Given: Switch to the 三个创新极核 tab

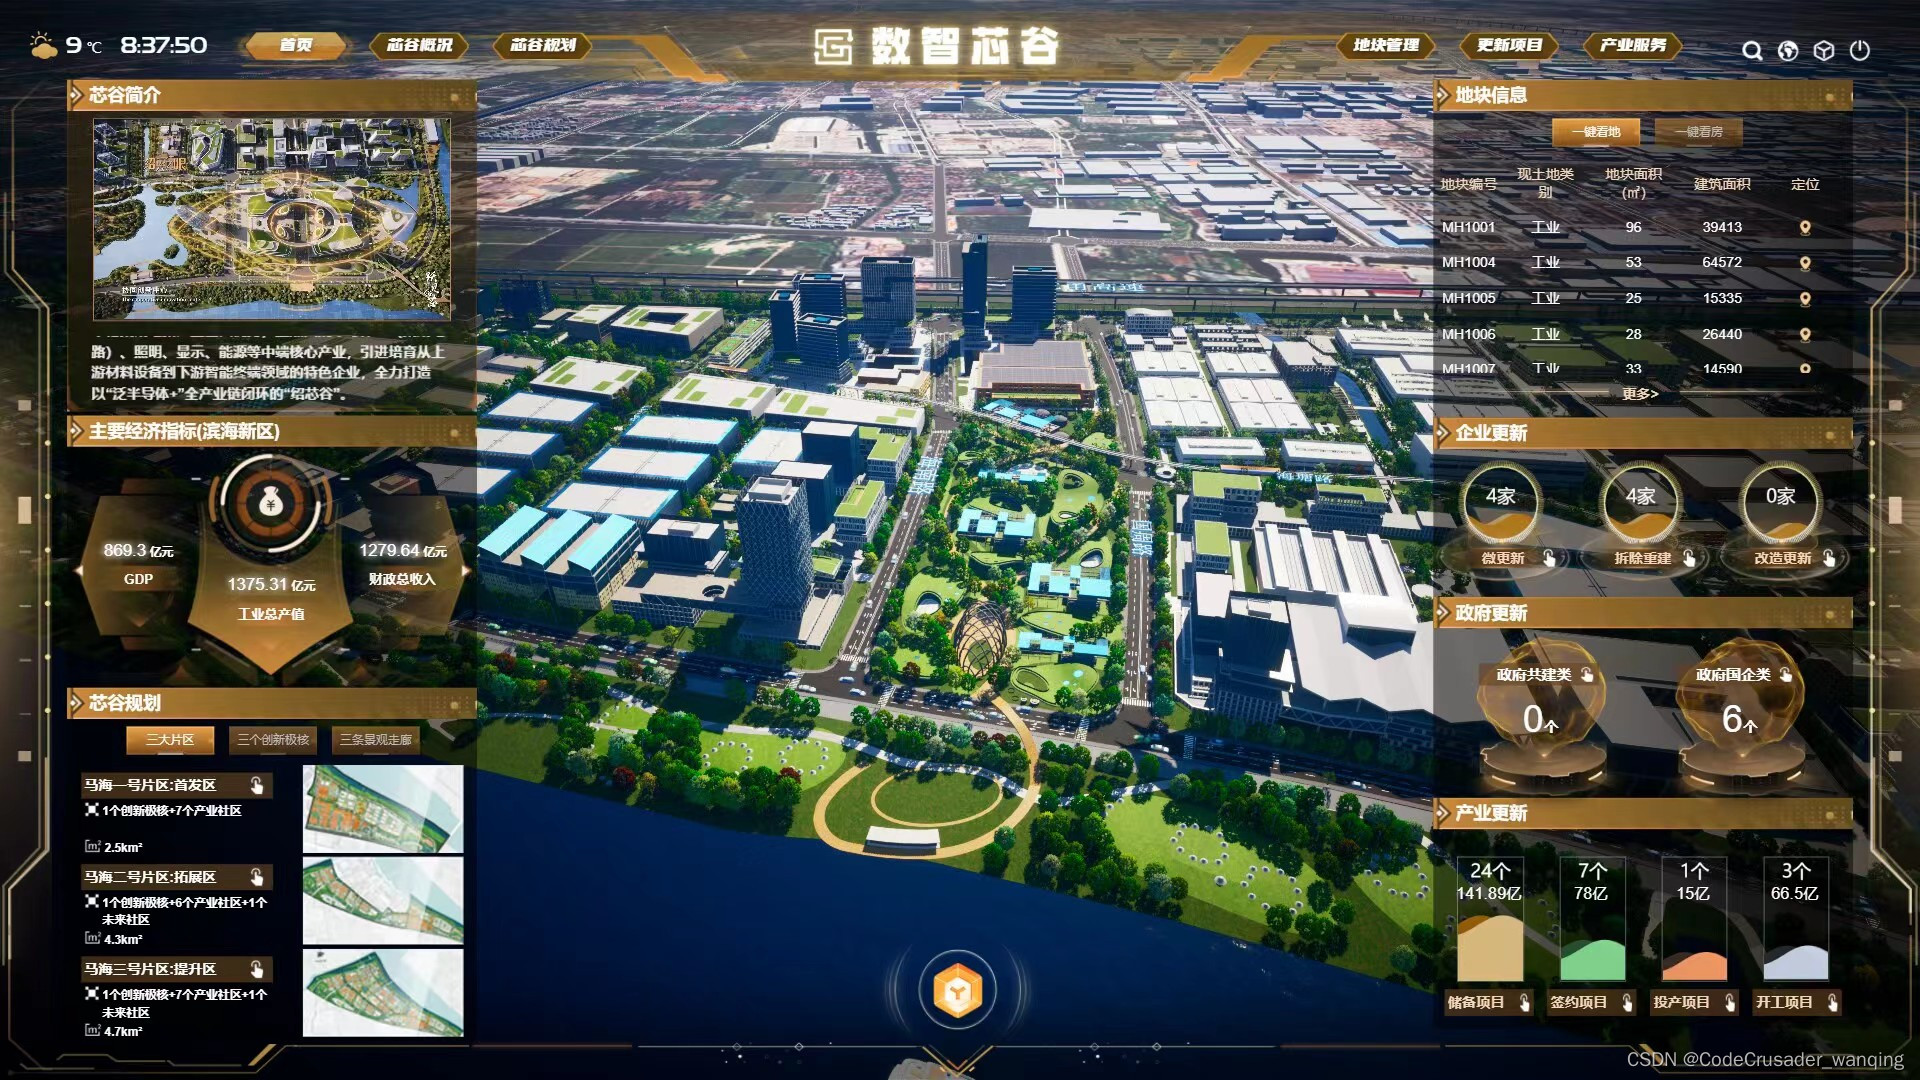Looking at the screenshot, I should click(274, 740).
